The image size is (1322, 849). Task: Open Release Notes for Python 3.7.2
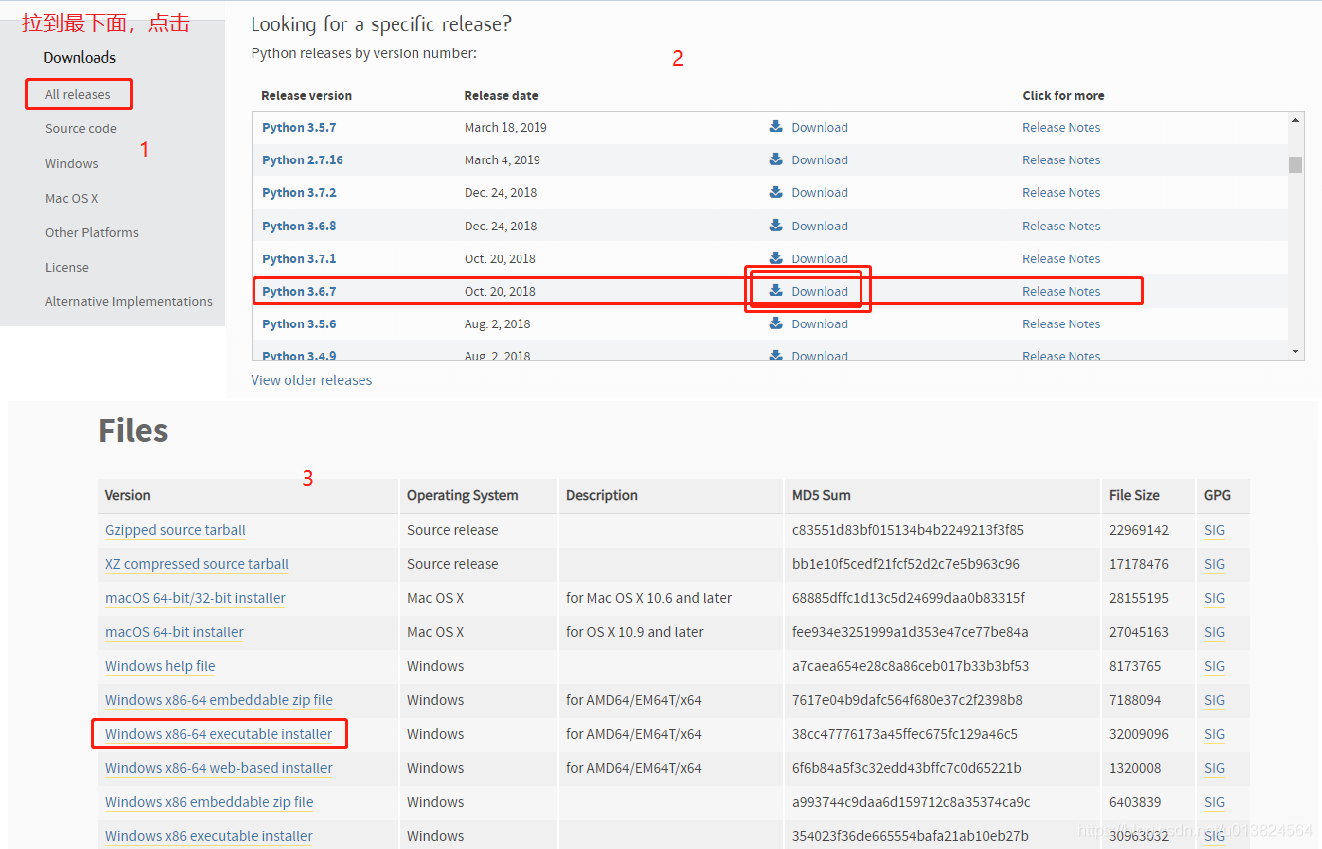point(1061,193)
